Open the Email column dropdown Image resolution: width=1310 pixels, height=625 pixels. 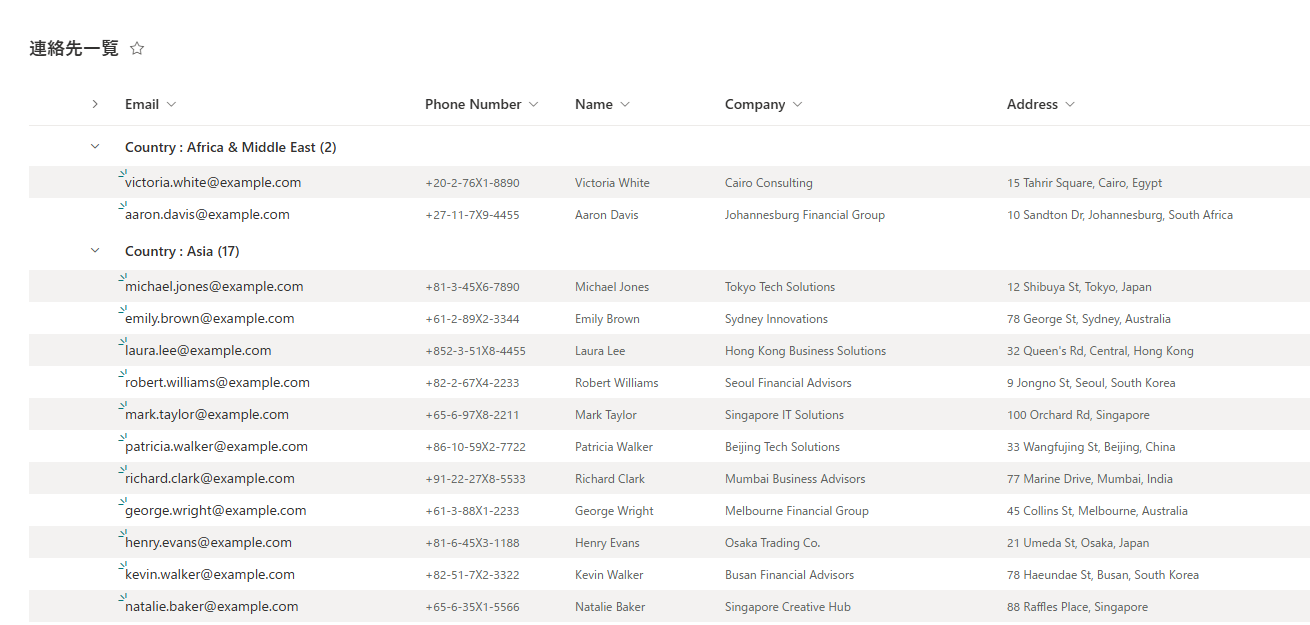pyautogui.click(x=171, y=104)
